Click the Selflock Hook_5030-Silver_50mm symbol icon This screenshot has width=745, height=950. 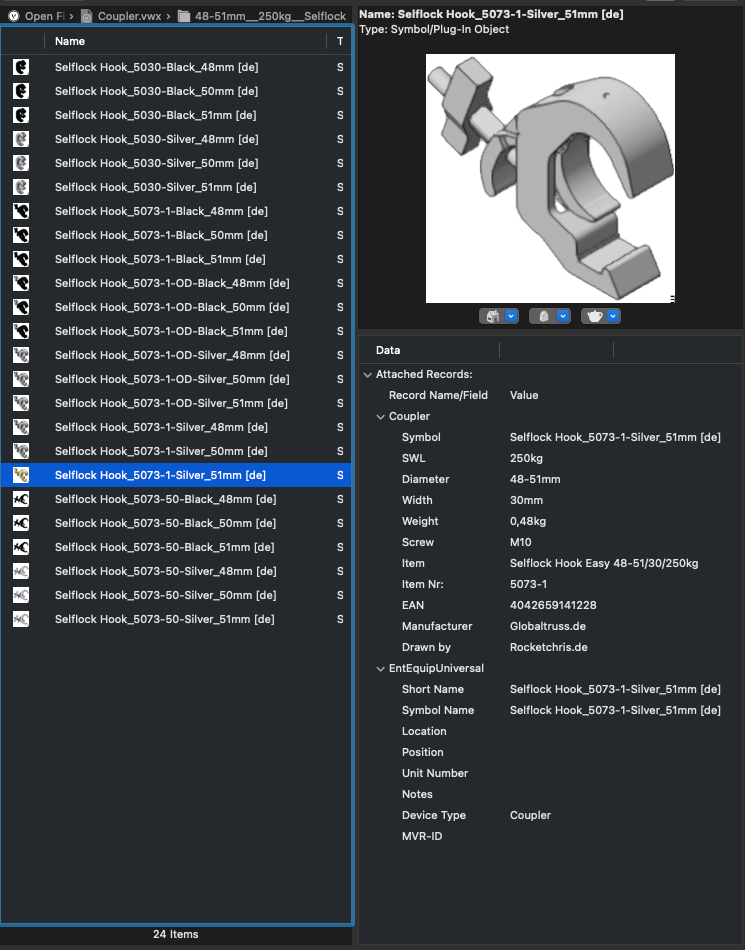21,163
